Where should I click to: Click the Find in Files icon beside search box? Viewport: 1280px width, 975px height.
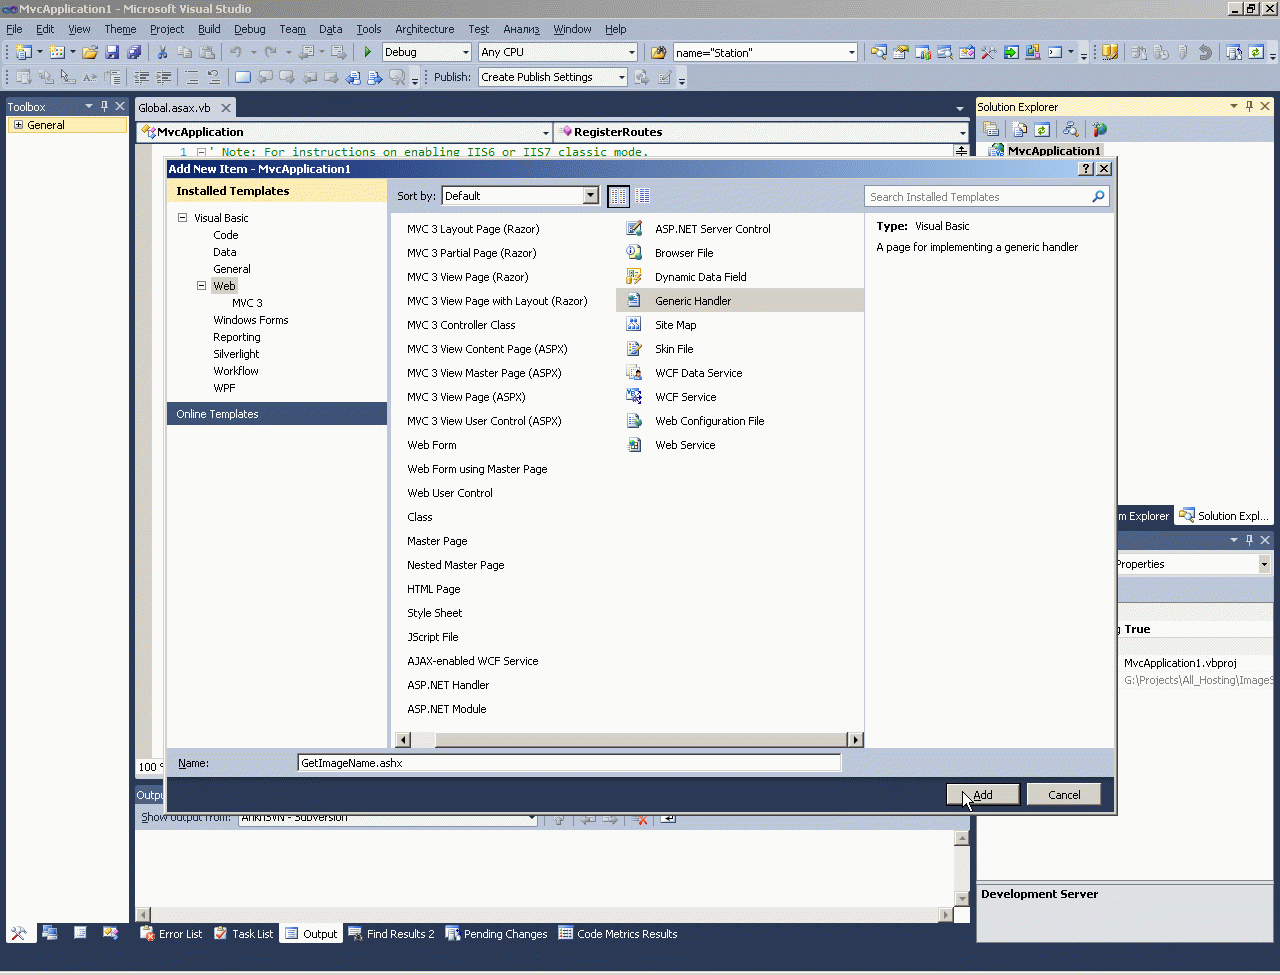(658, 52)
